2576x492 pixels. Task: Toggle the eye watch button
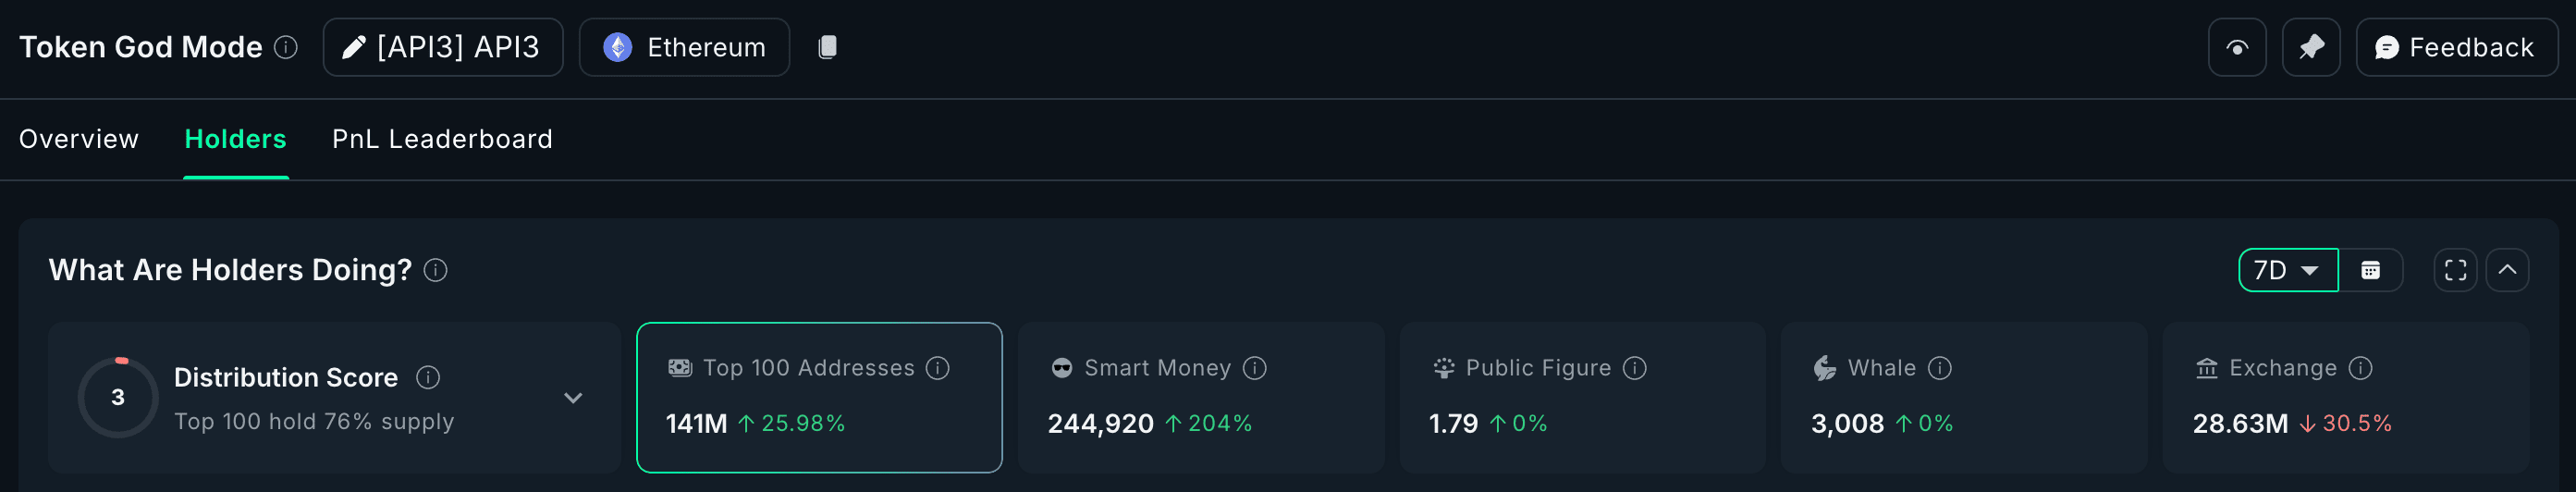click(x=2237, y=47)
